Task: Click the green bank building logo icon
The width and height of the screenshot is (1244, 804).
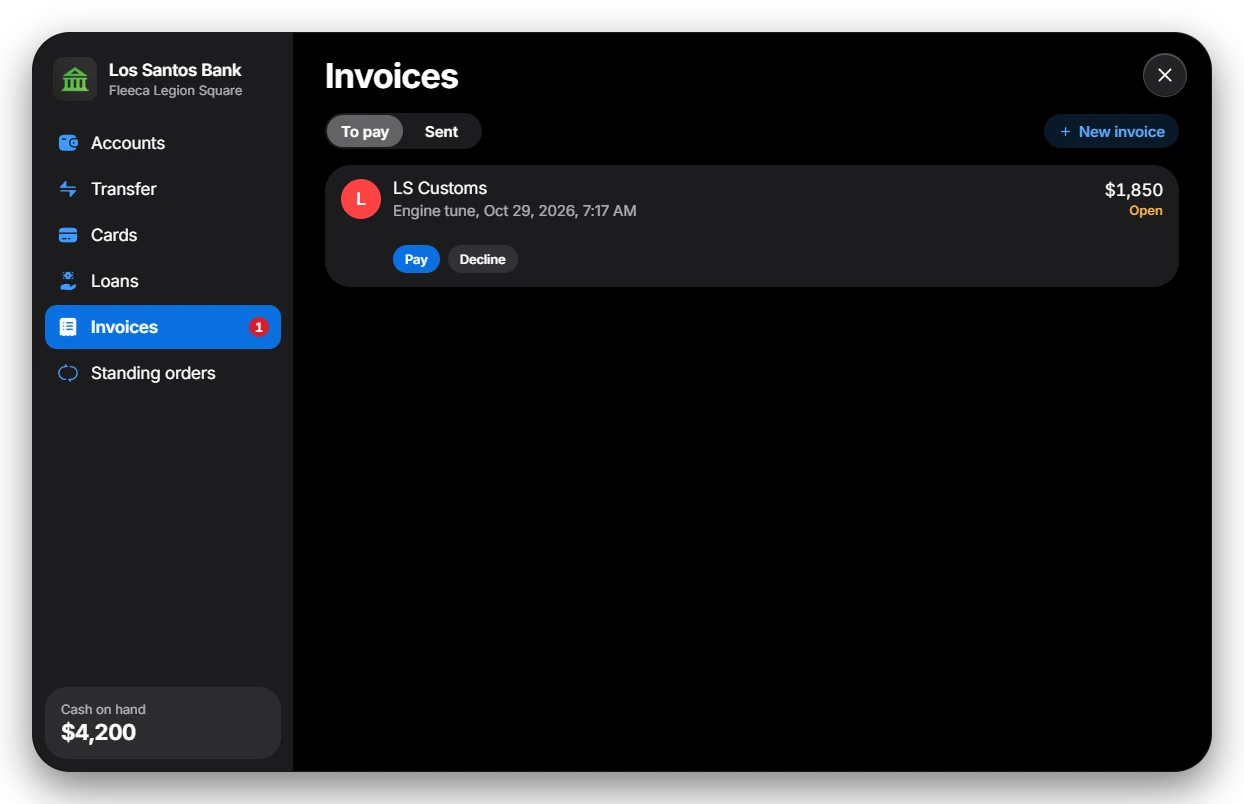Action: (x=75, y=79)
